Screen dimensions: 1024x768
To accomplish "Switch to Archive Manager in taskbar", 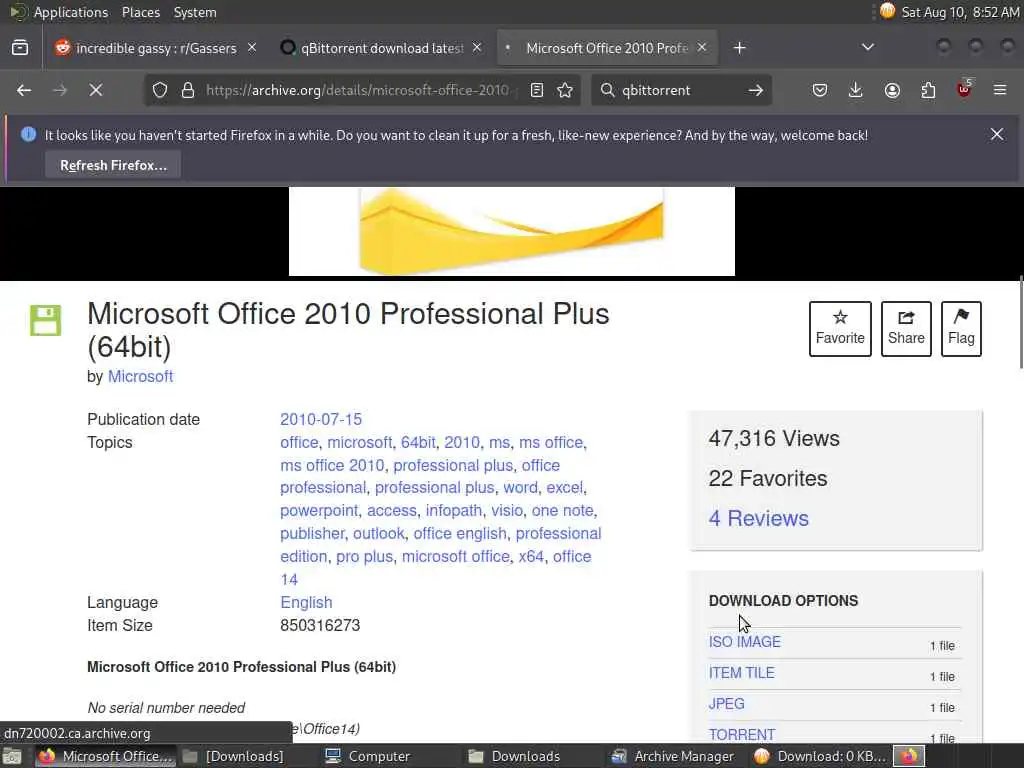I will [x=673, y=756].
